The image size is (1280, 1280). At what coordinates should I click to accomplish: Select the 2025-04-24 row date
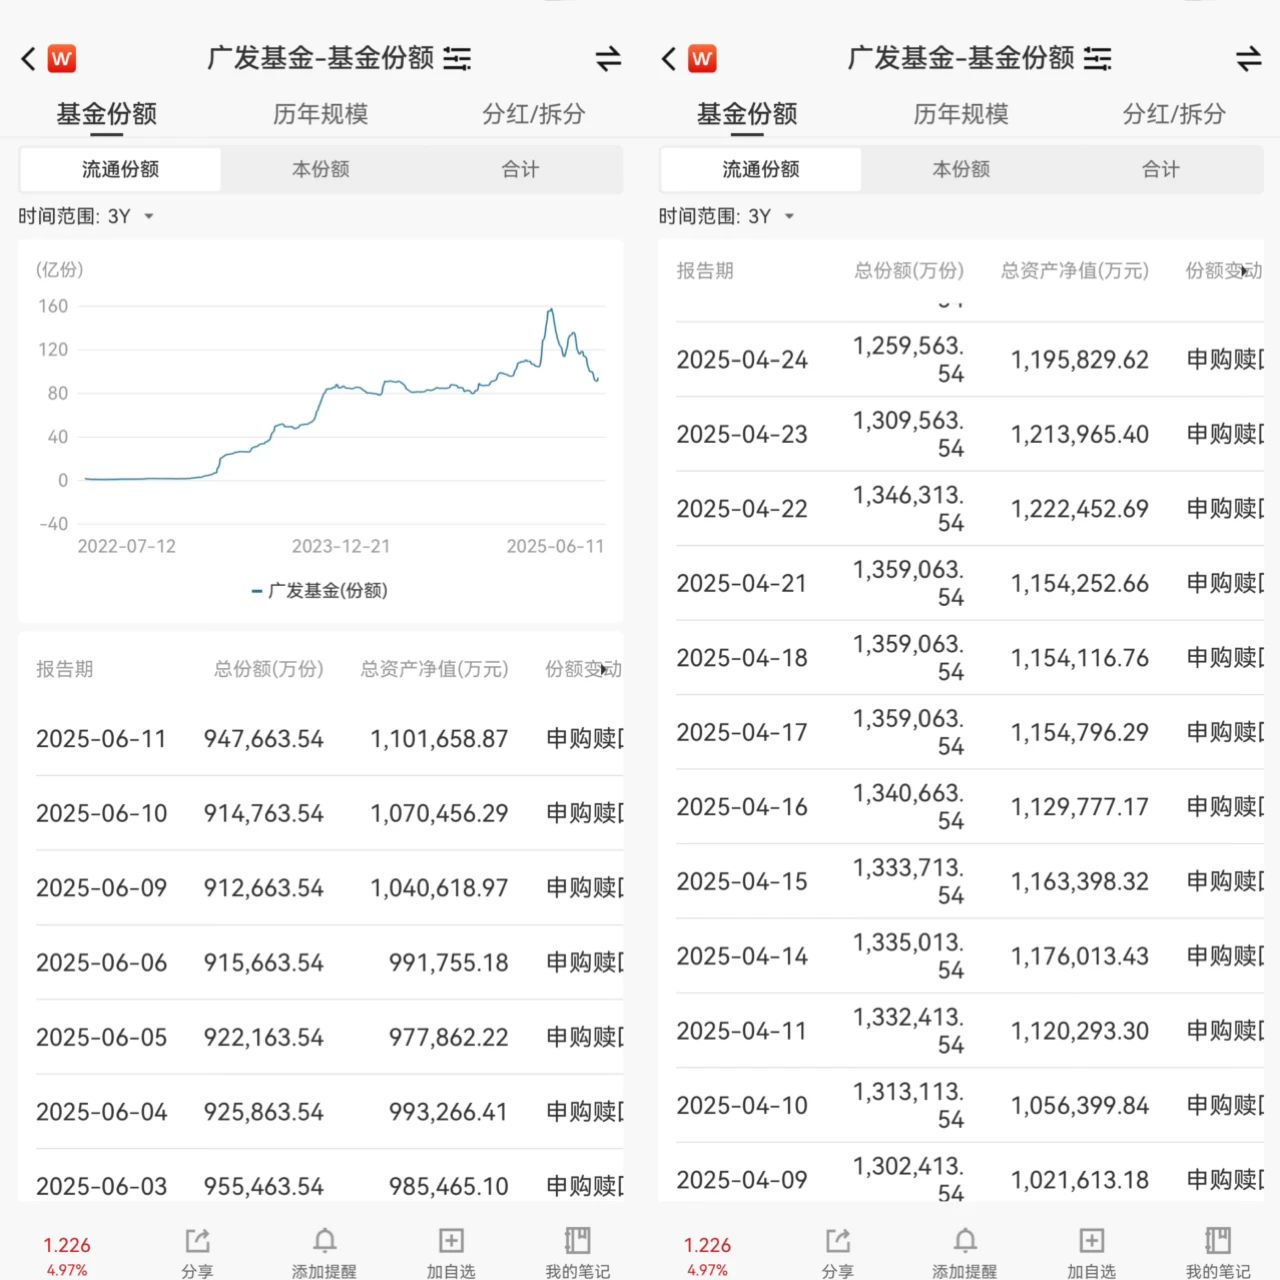742,360
